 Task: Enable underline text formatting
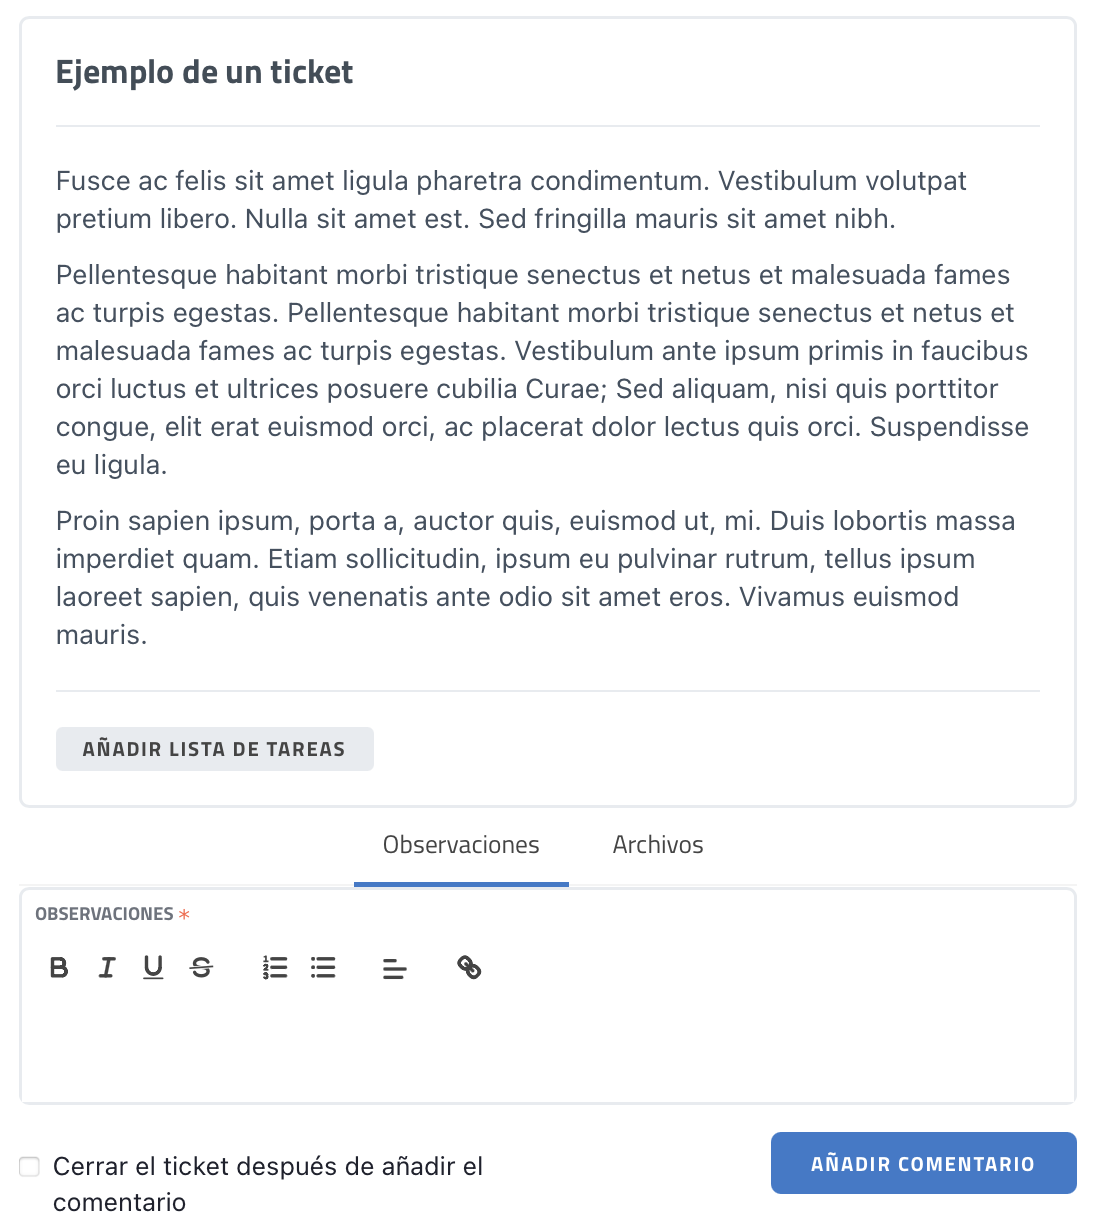[153, 967]
